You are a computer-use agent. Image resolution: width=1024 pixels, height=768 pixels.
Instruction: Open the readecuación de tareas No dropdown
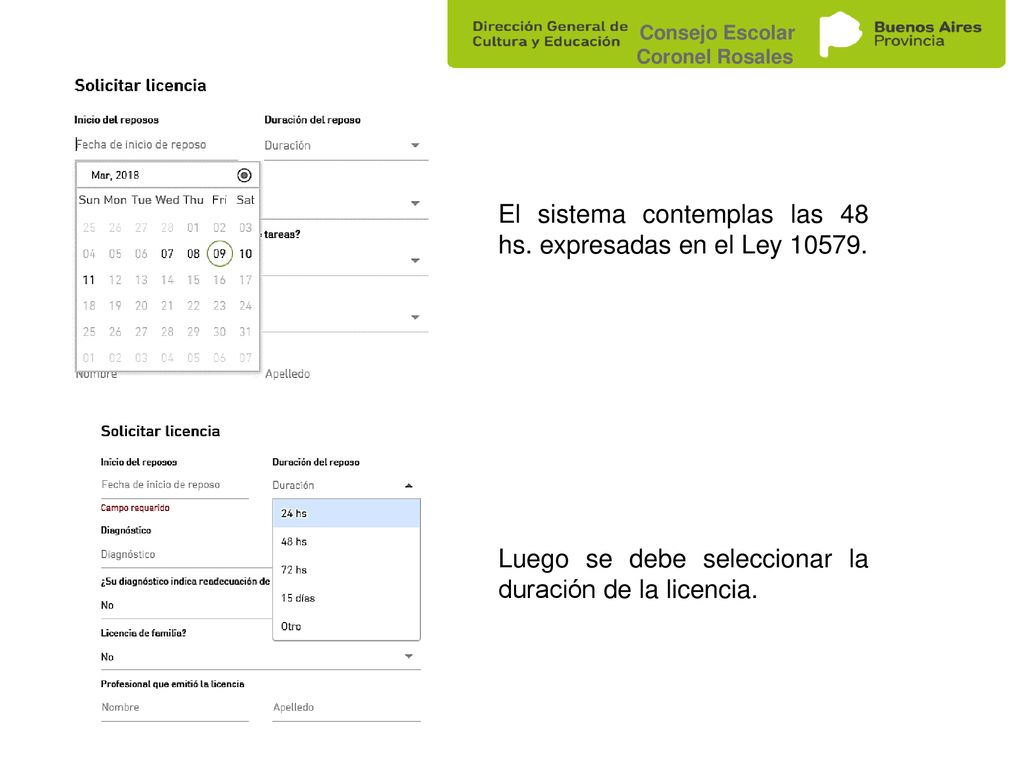tap(185, 605)
